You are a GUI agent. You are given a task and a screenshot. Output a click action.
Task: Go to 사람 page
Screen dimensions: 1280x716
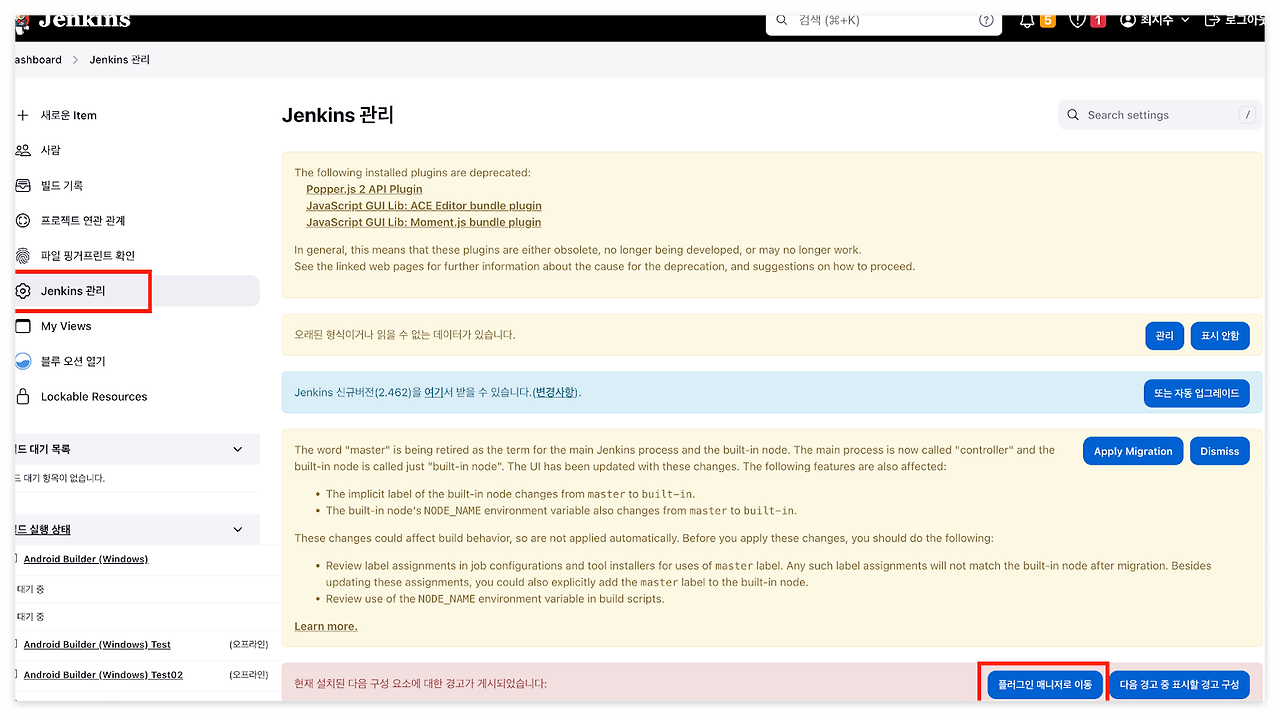pyautogui.click(x=51, y=150)
